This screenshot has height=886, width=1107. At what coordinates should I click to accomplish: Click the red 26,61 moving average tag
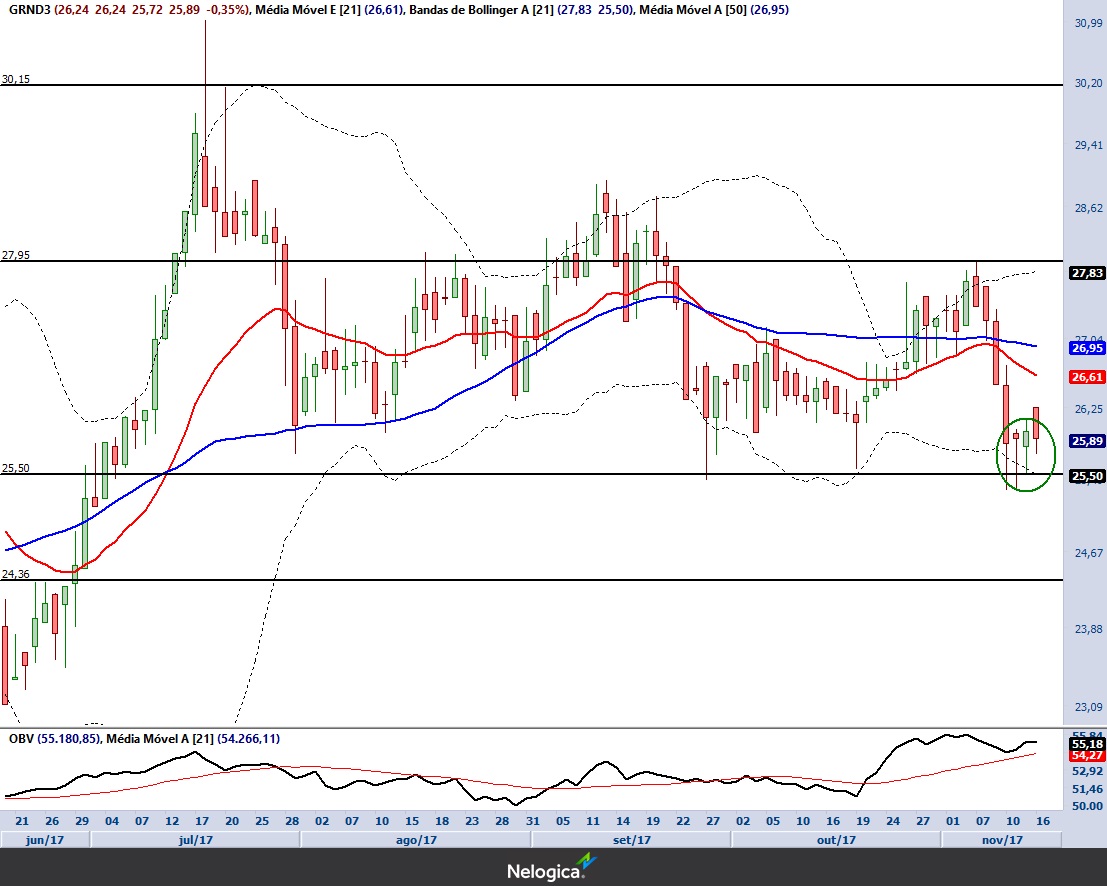[1086, 377]
